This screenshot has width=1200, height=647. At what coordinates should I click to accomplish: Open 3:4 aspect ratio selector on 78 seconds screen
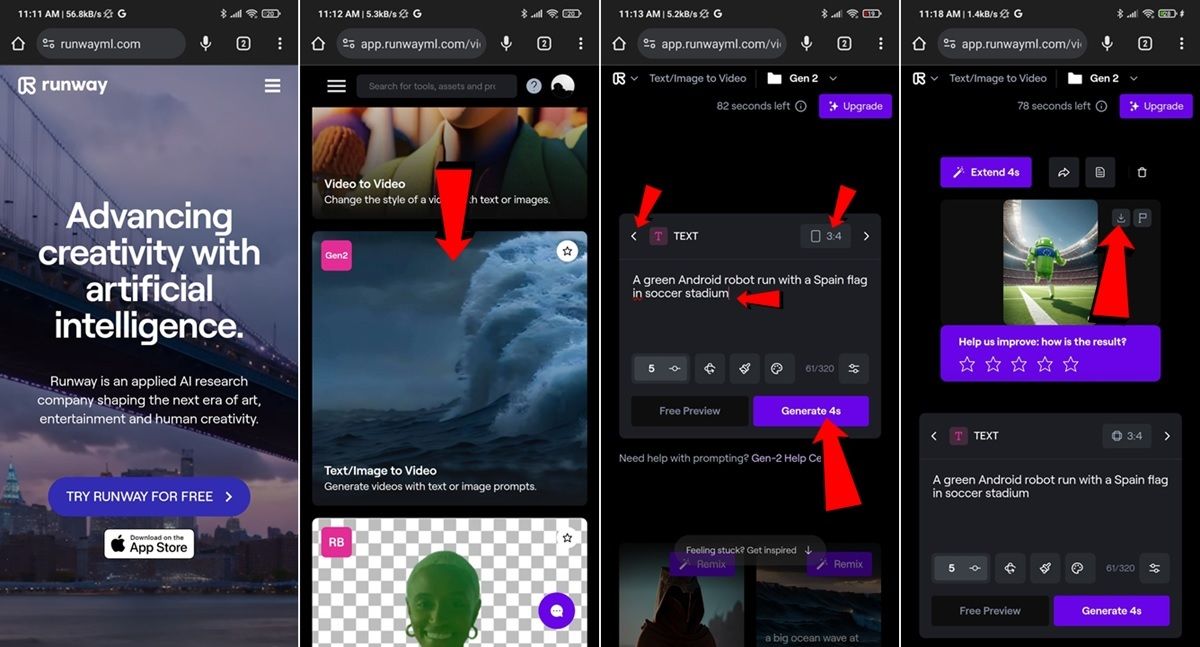[1127, 436]
